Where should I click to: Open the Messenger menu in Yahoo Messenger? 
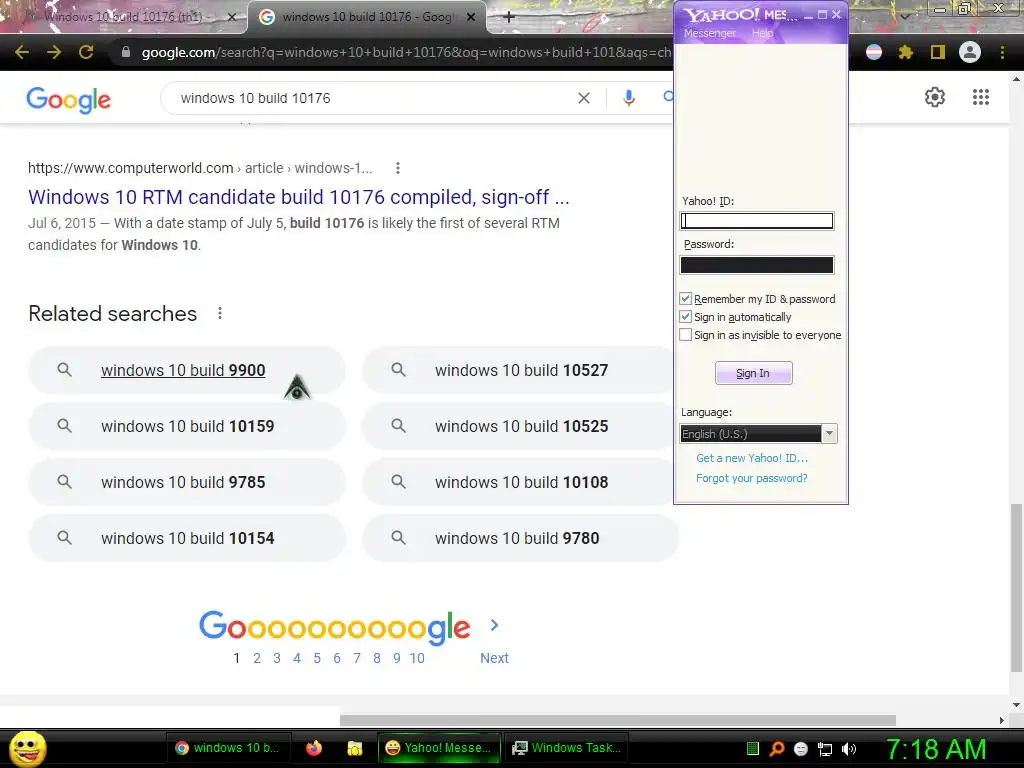coord(710,33)
